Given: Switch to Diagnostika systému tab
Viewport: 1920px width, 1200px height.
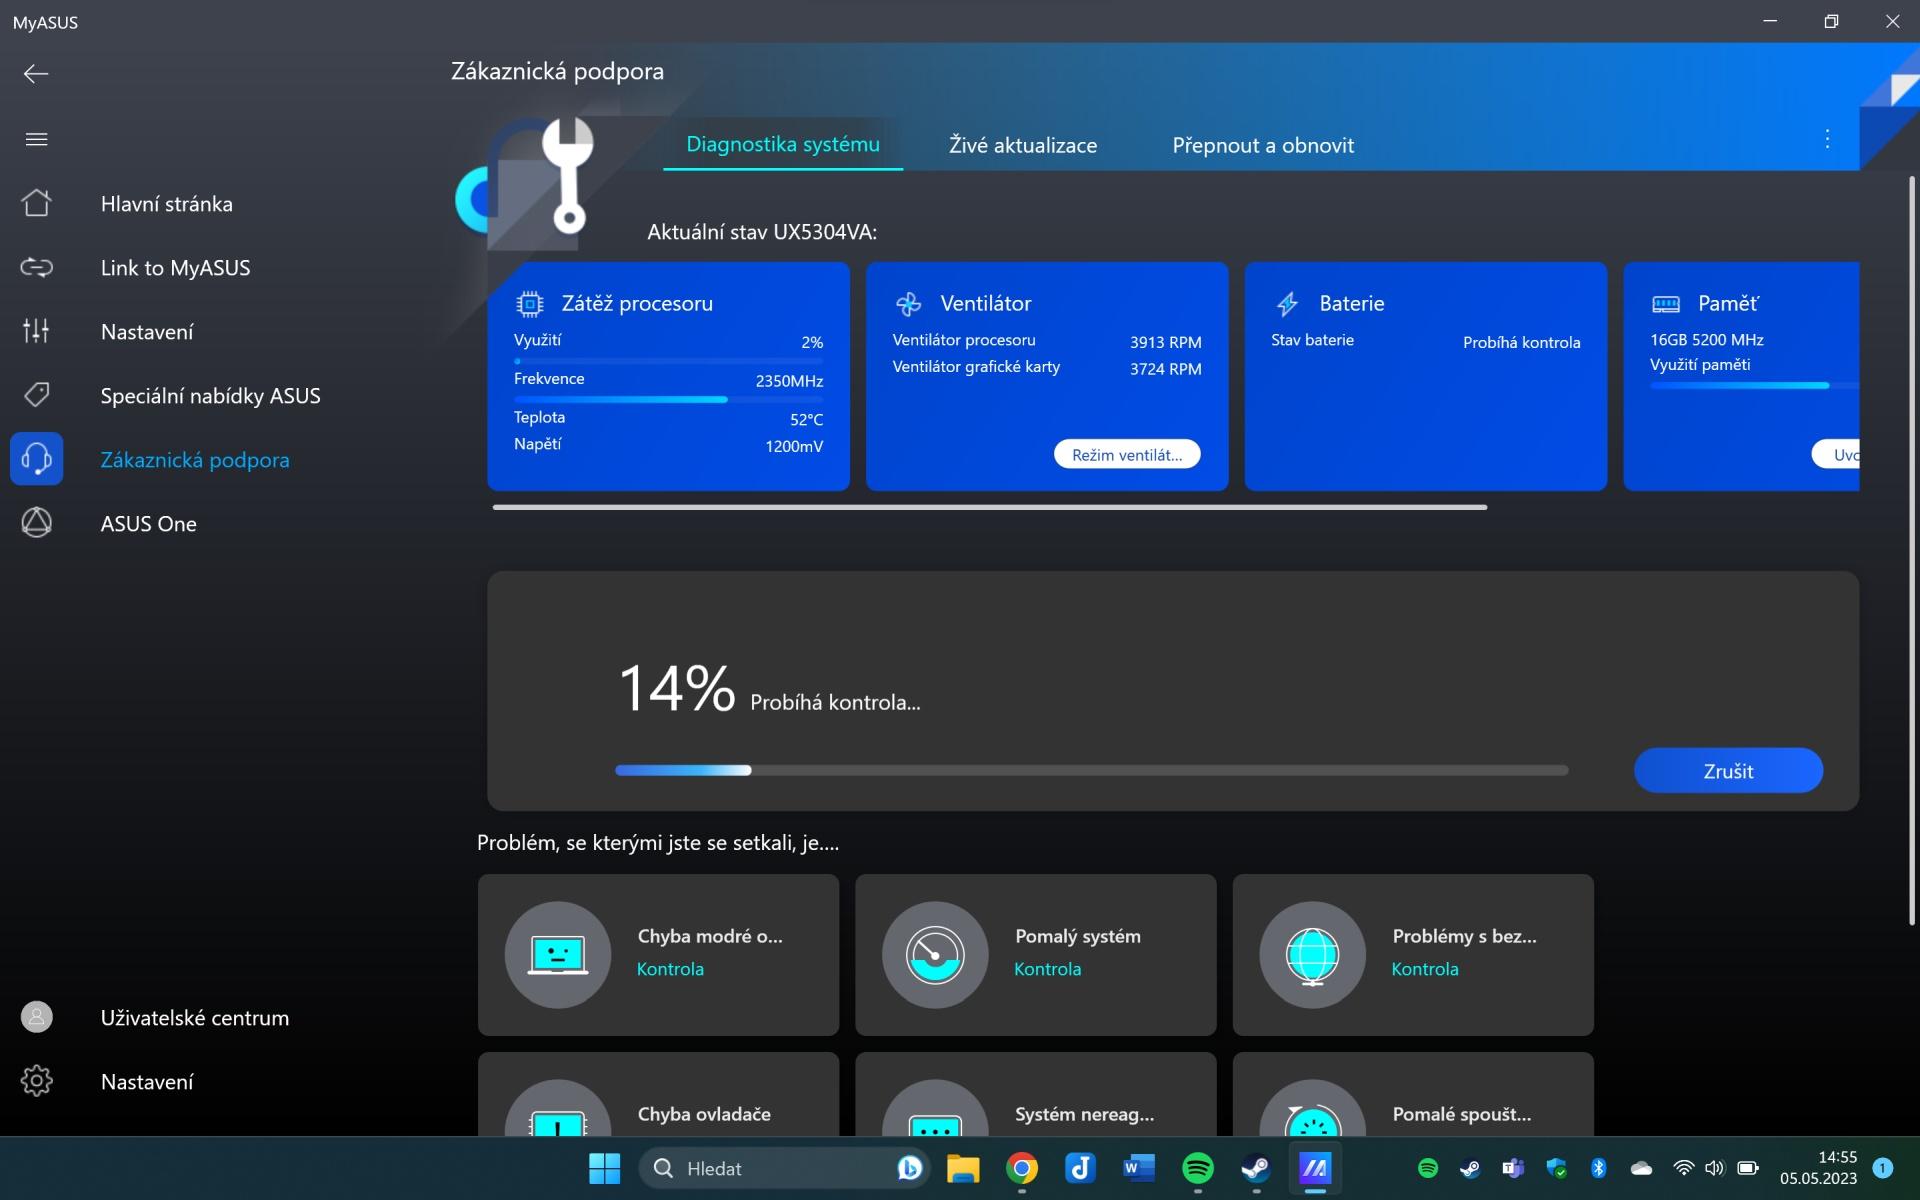Looking at the screenshot, I should (x=783, y=144).
